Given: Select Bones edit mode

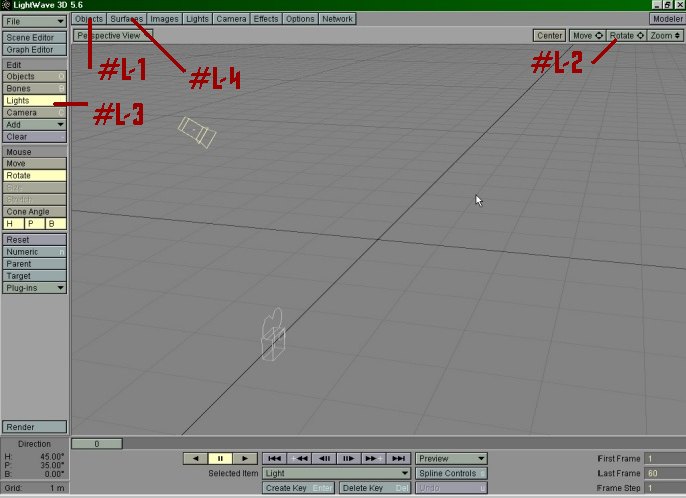Looking at the screenshot, I should click(x=35, y=88).
